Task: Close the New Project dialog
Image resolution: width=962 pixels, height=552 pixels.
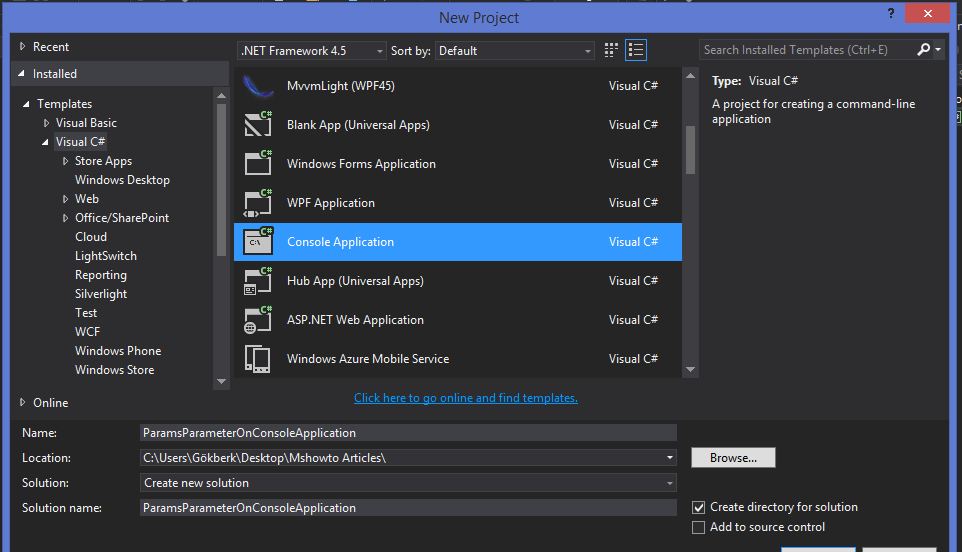Action: [x=928, y=13]
